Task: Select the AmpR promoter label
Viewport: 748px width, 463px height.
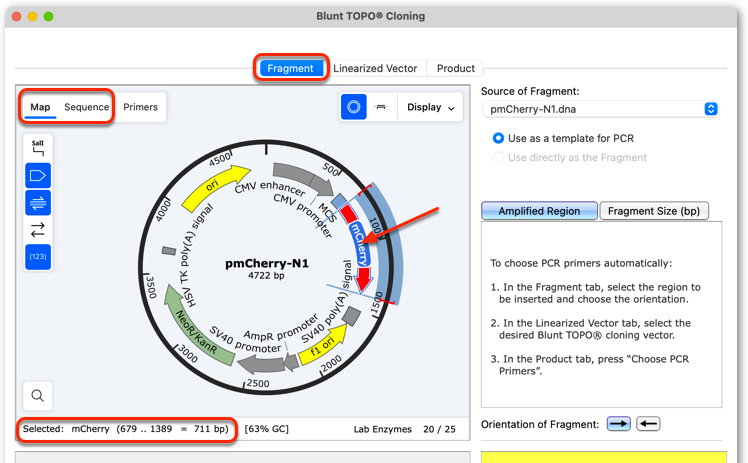Action: click(x=280, y=326)
